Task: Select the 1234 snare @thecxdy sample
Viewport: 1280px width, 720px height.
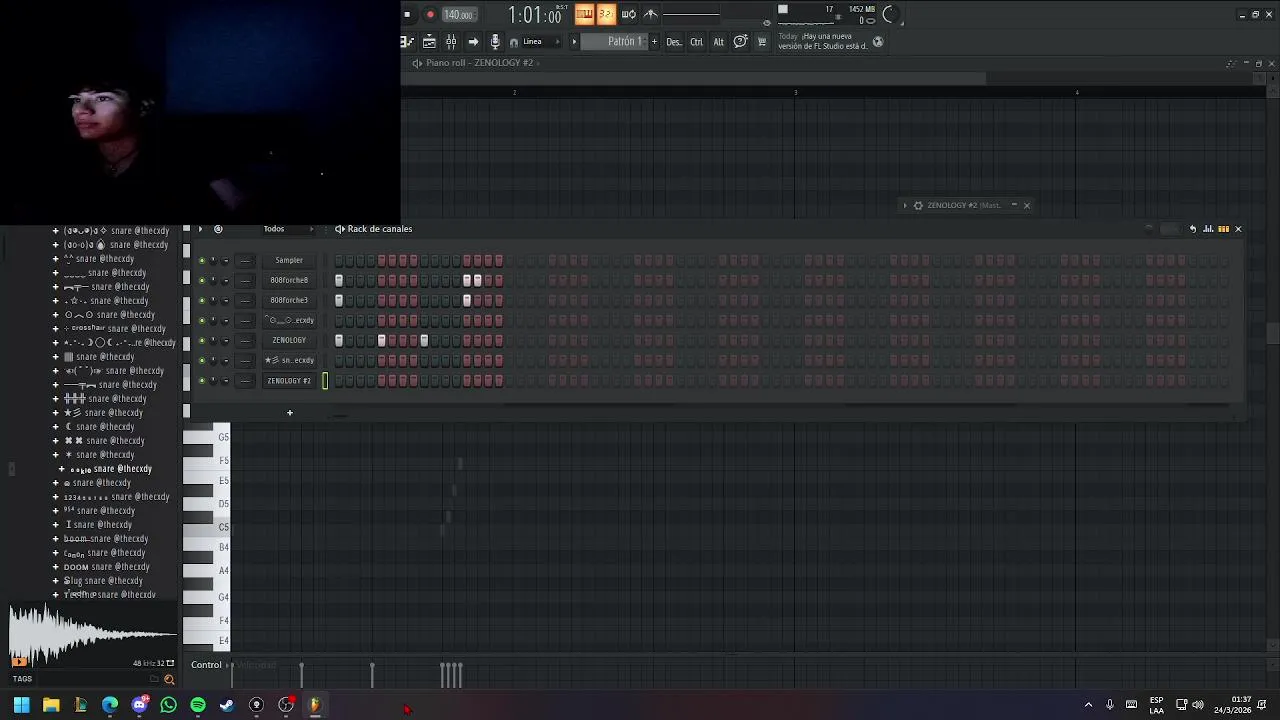Action: 117,497
